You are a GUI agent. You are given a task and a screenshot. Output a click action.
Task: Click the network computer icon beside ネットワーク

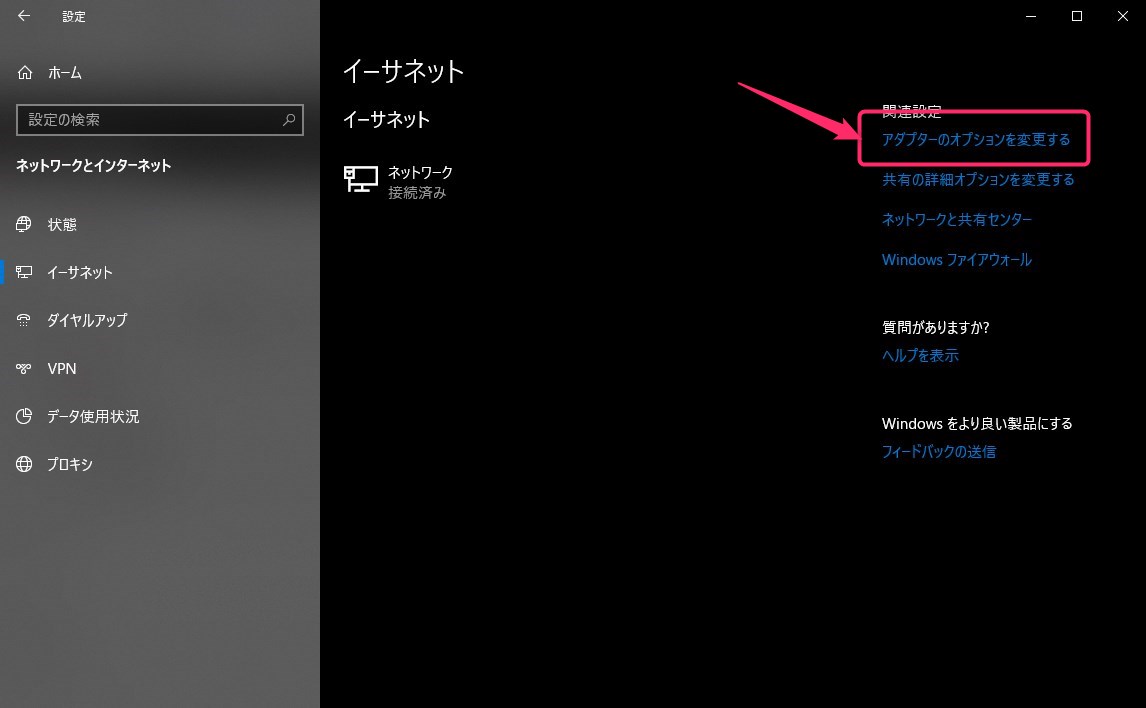tap(361, 179)
